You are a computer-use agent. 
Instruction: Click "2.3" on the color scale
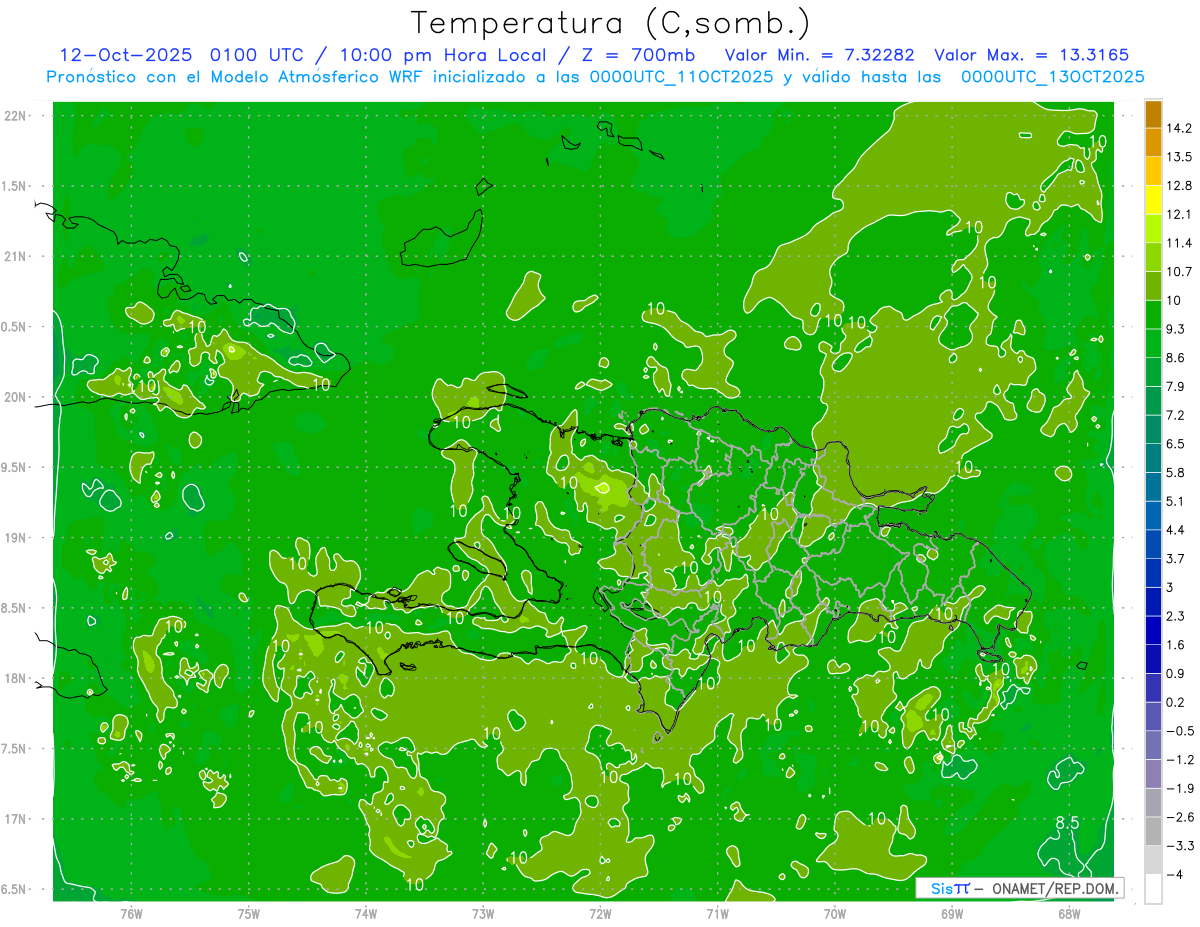pos(1176,616)
